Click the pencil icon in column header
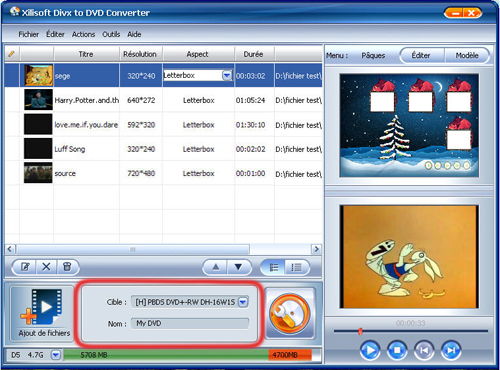Image resolution: width=500 pixels, height=370 pixels. coord(12,54)
